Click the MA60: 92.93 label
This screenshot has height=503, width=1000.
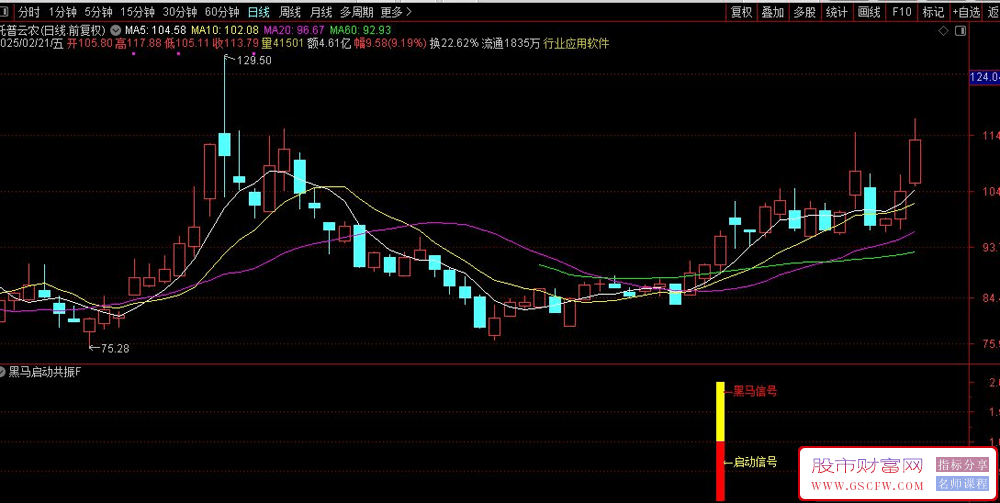click(x=360, y=29)
